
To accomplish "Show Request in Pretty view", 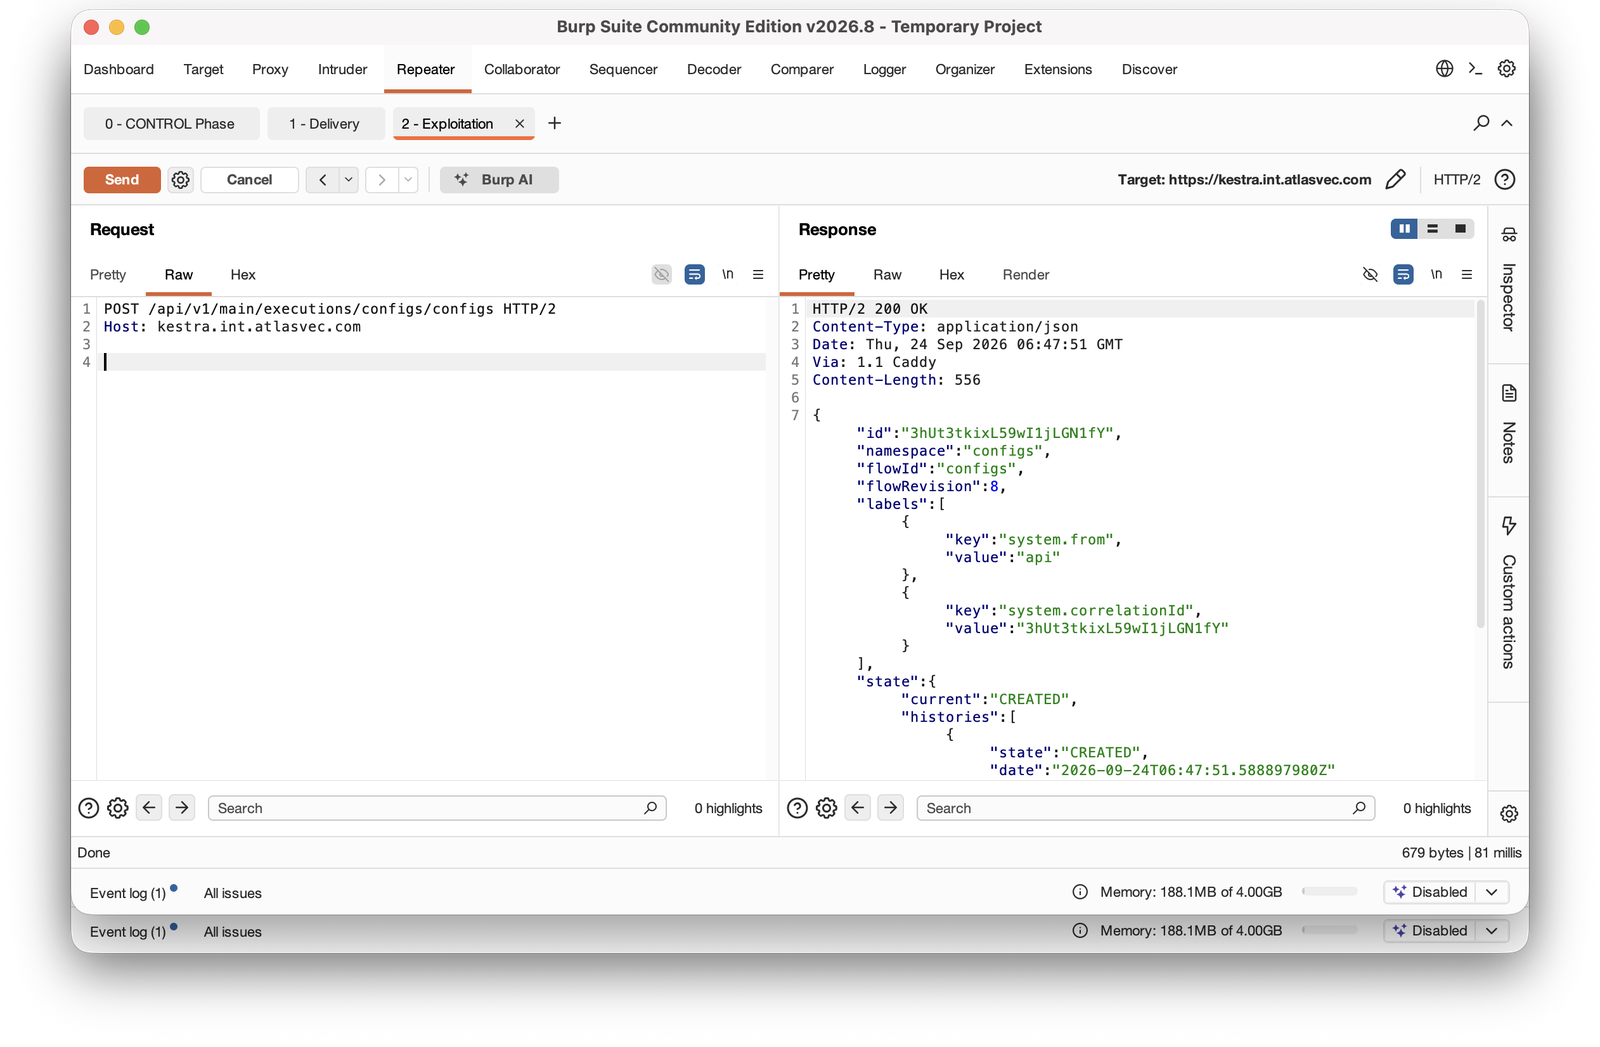I will coord(108,275).
